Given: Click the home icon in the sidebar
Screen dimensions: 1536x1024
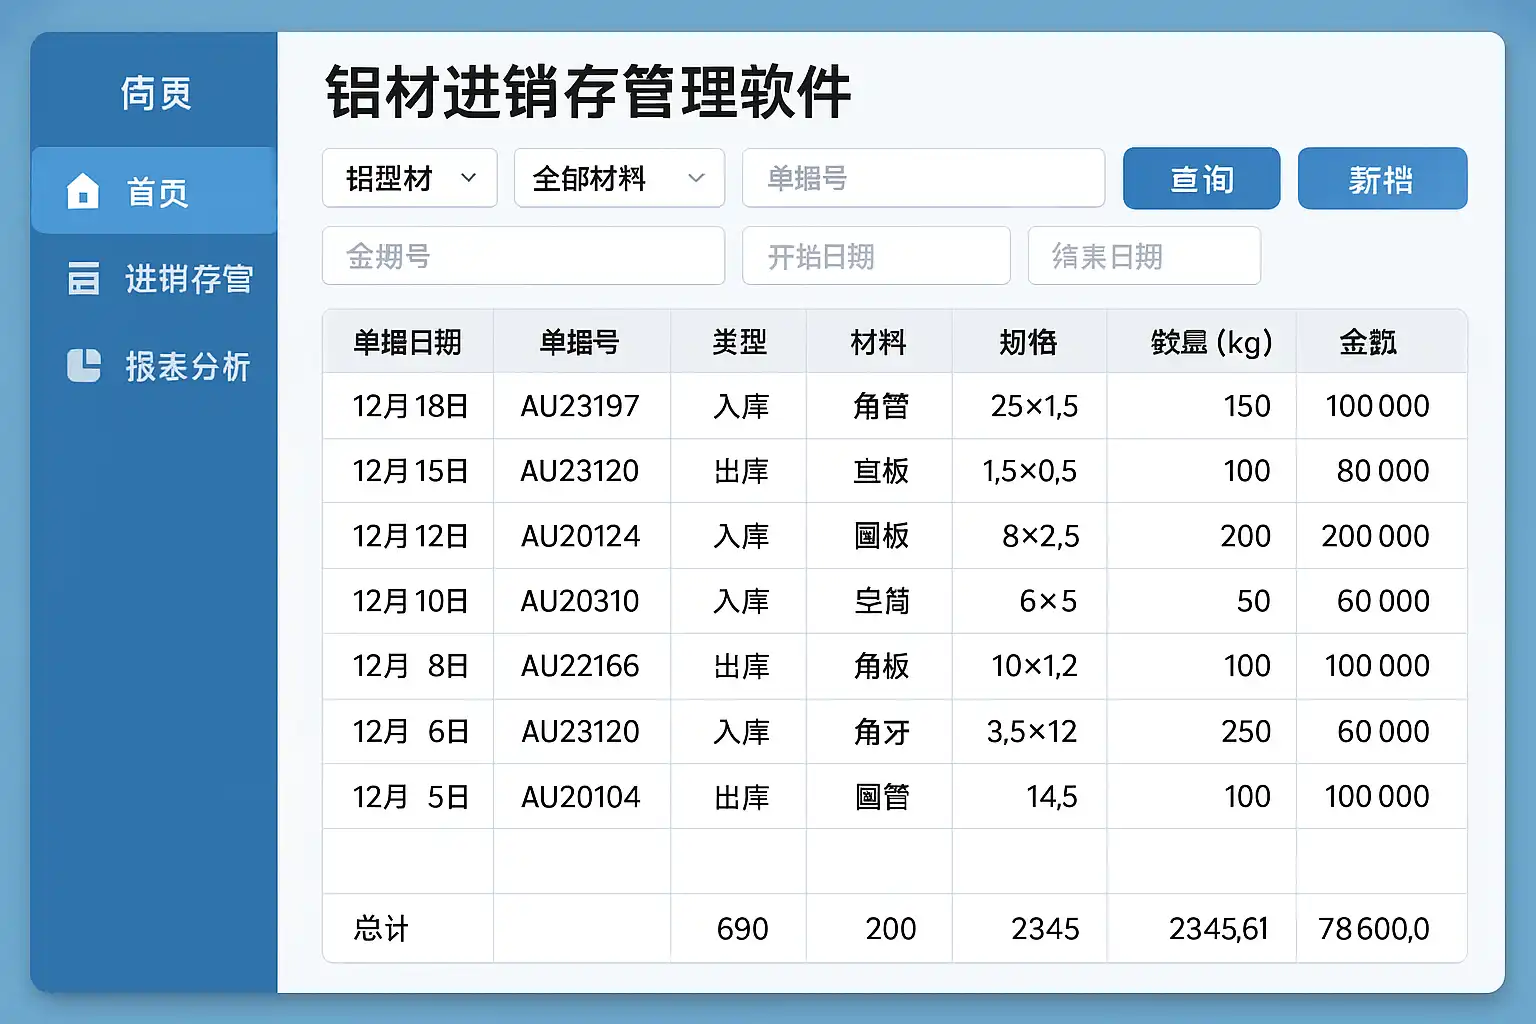Looking at the screenshot, I should pyautogui.click(x=83, y=190).
